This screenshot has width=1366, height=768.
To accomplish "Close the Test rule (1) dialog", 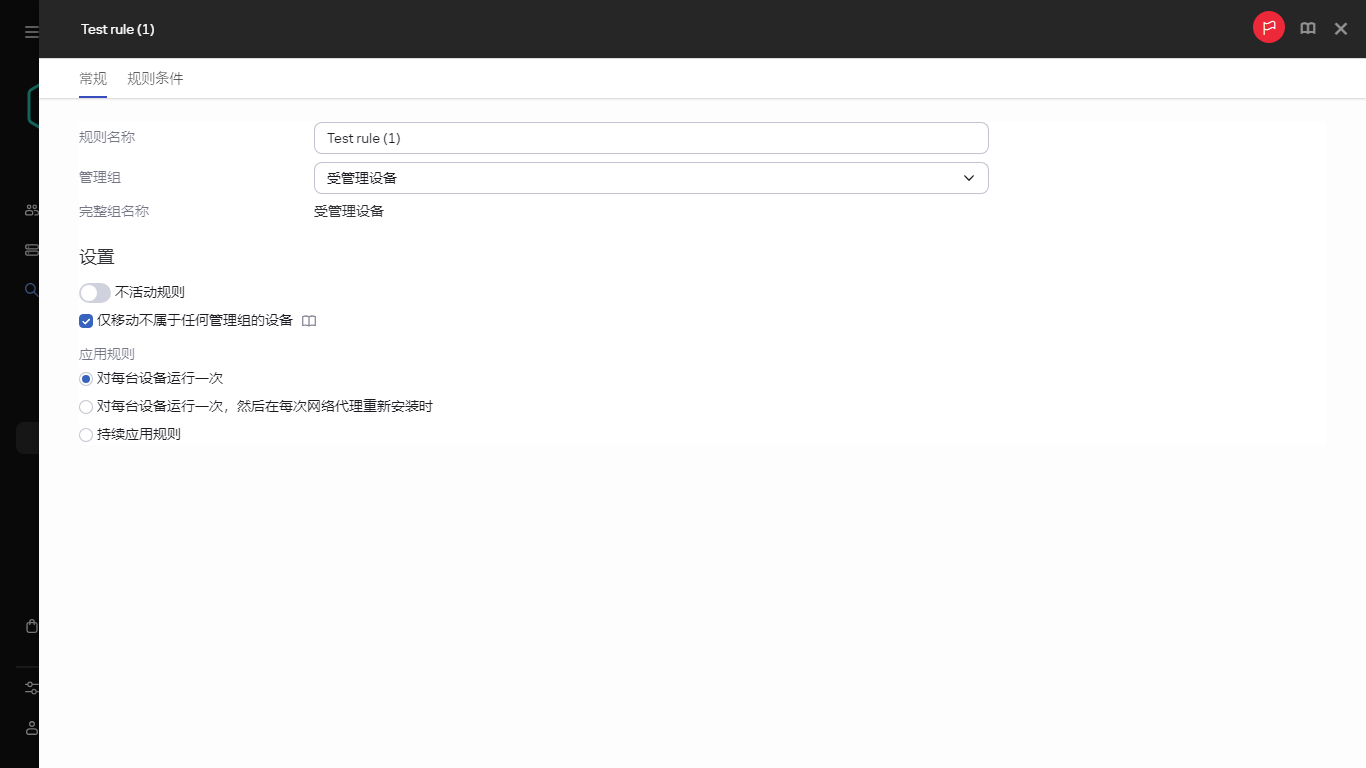I will click(x=1340, y=28).
